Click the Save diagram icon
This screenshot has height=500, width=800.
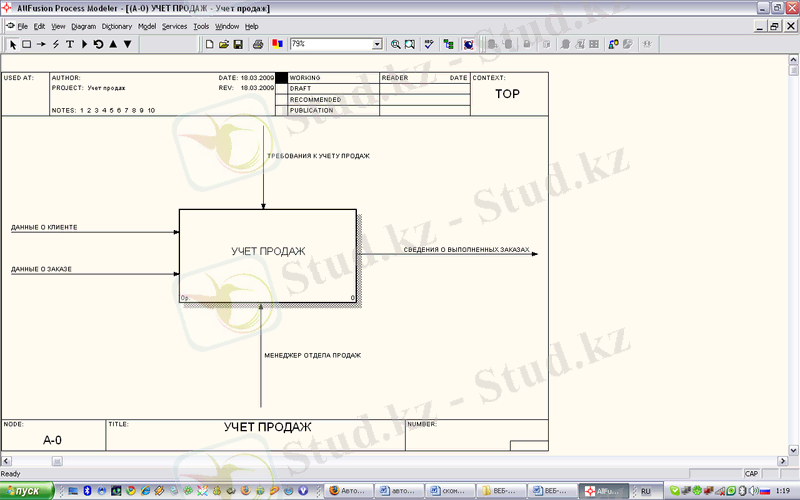click(x=238, y=44)
